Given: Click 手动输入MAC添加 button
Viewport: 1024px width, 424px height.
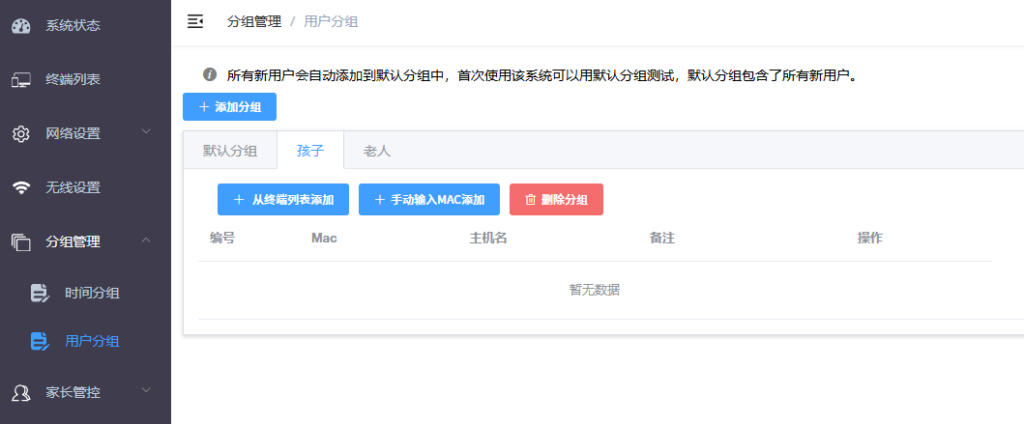Looking at the screenshot, I should click(x=429, y=200).
